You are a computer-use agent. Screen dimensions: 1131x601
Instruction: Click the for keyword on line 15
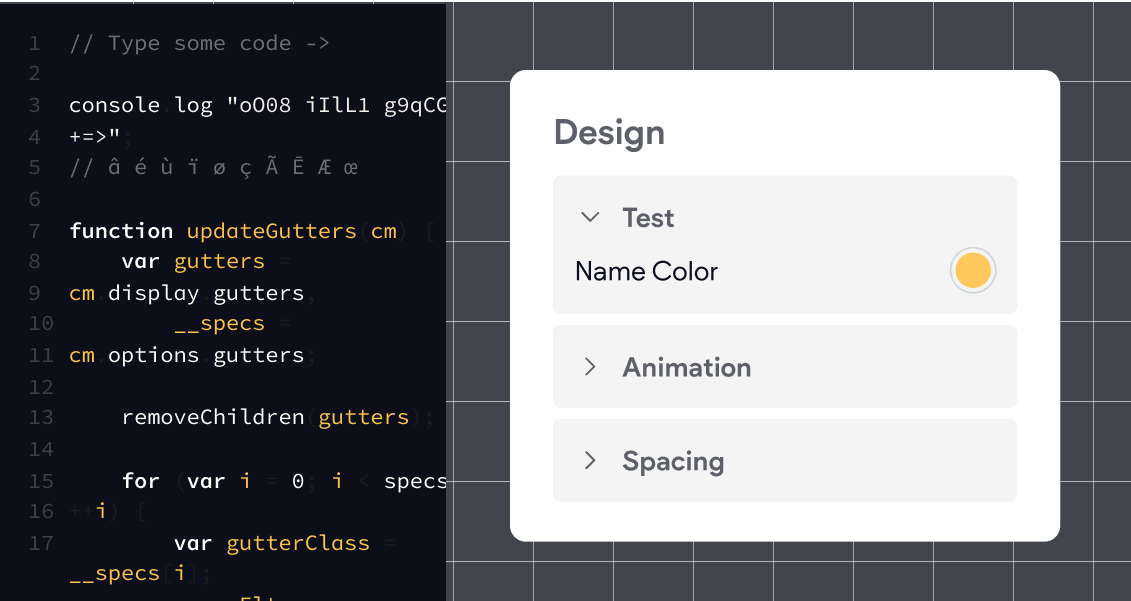pos(140,481)
